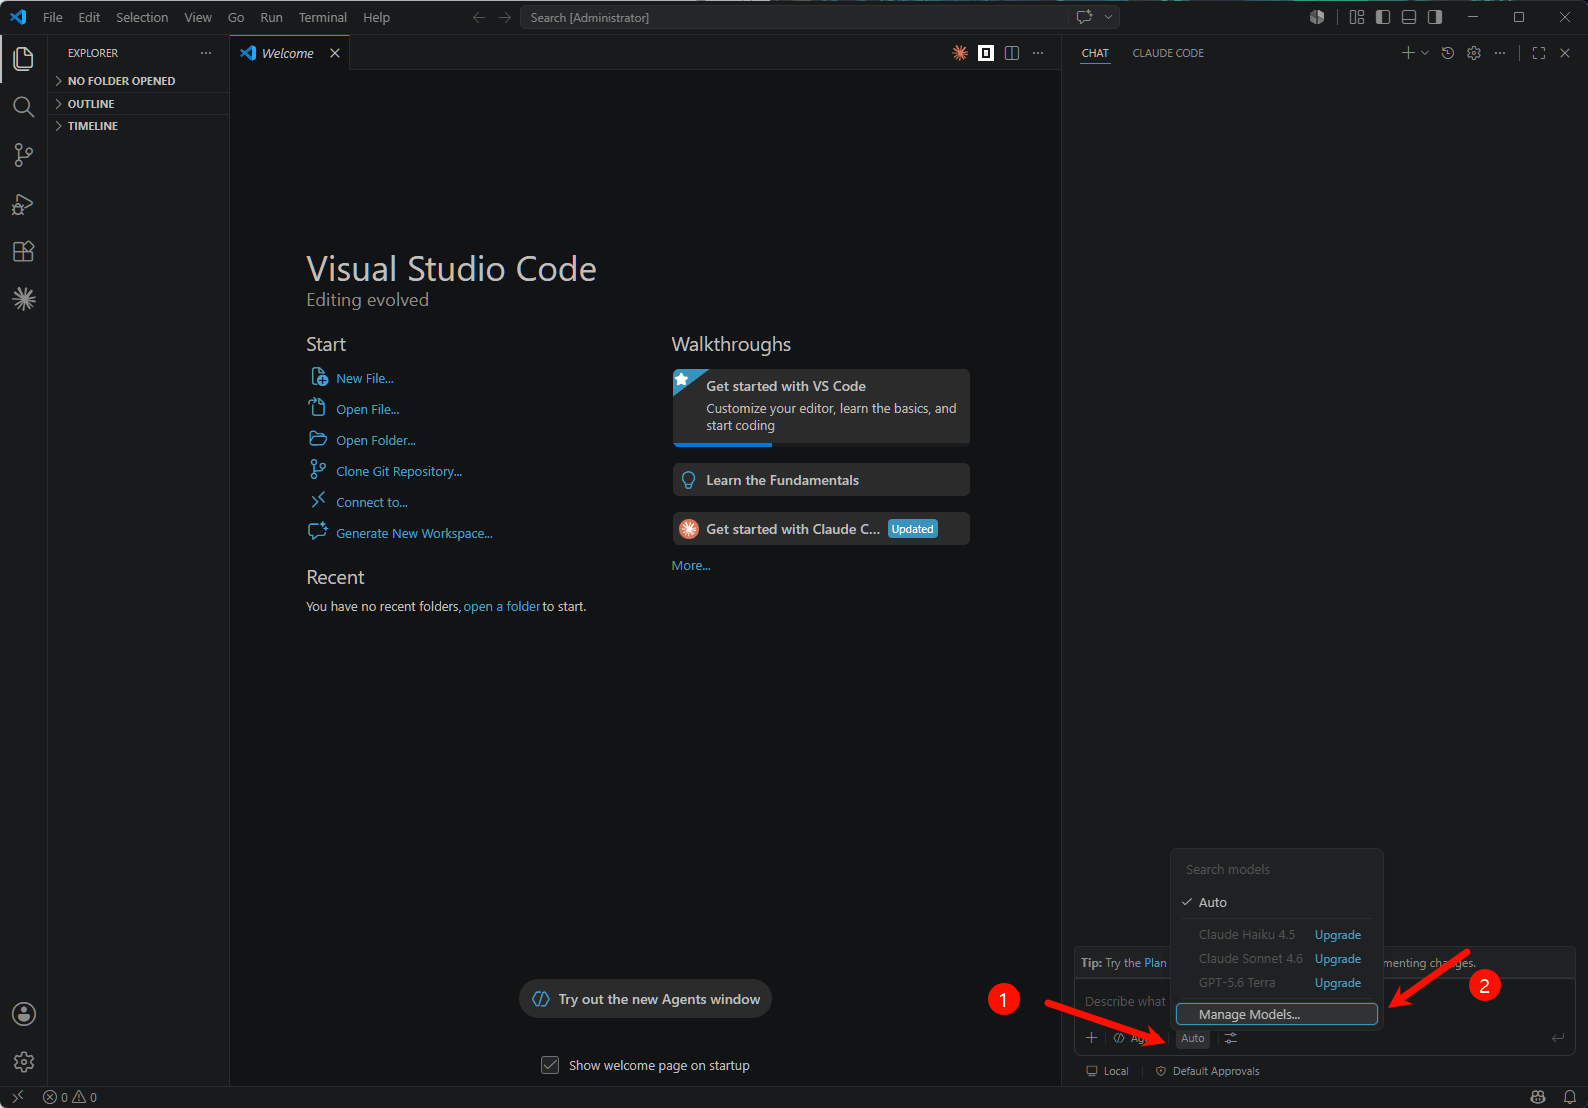Click Upgrade next to Claude Sonnet 4.6
Screen dimensions: 1588x1108
(1338, 959)
